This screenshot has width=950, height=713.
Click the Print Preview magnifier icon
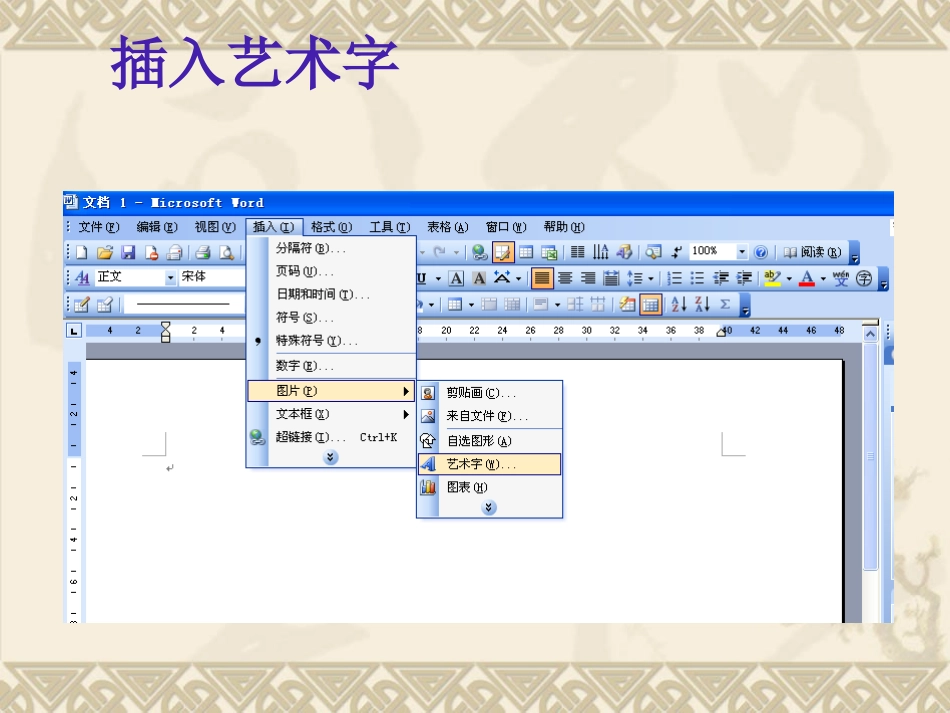[227, 252]
